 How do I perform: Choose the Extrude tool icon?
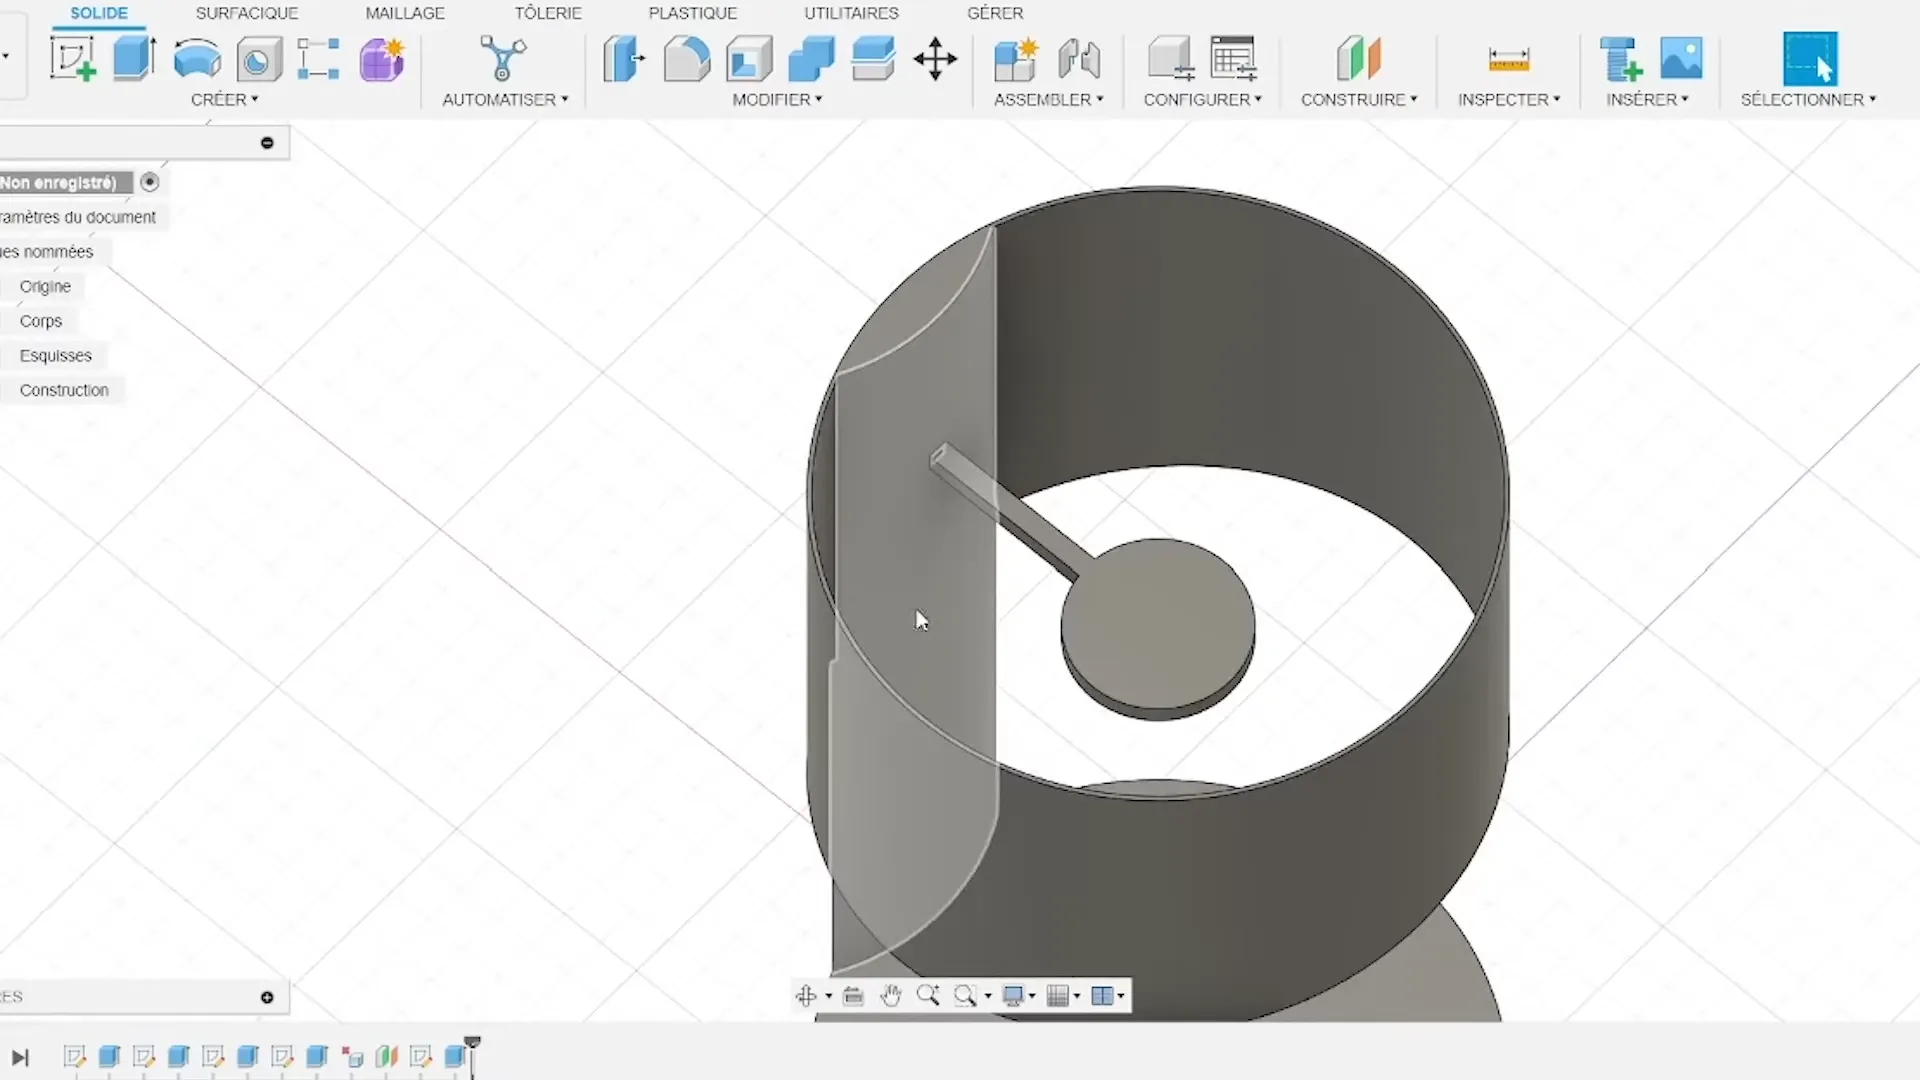point(134,58)
